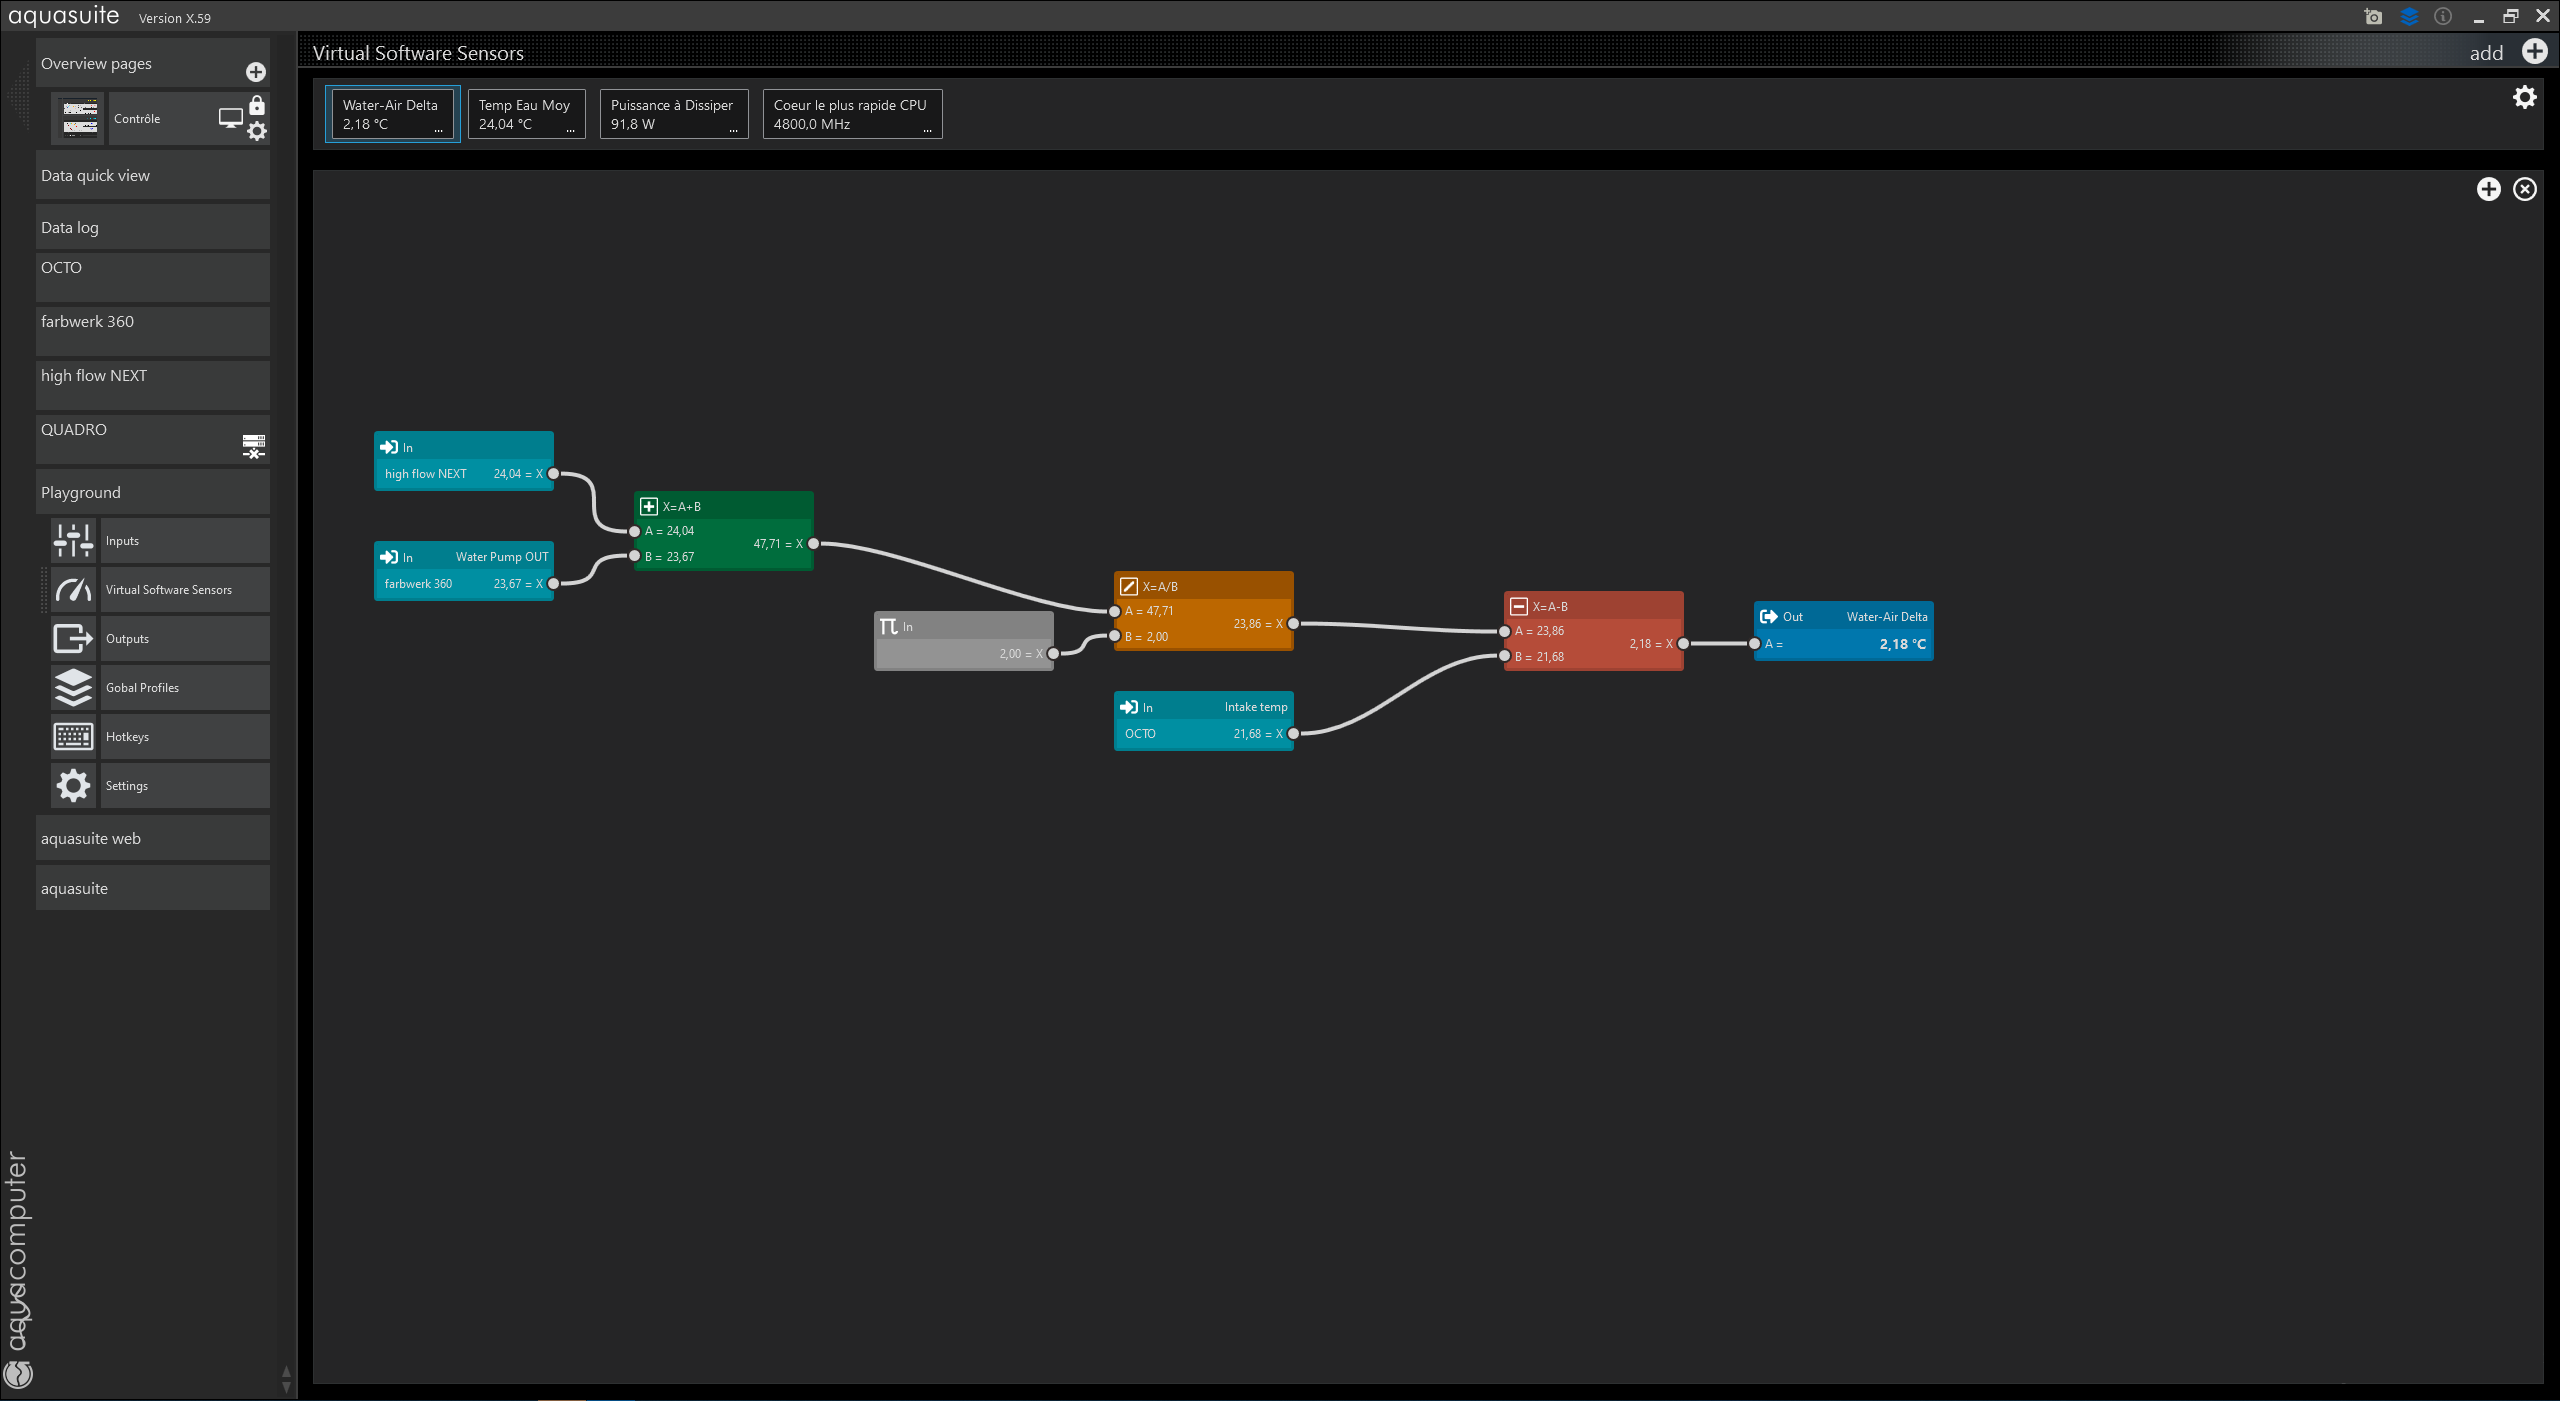Expand the high flow NEXT section

click(153, 385)
